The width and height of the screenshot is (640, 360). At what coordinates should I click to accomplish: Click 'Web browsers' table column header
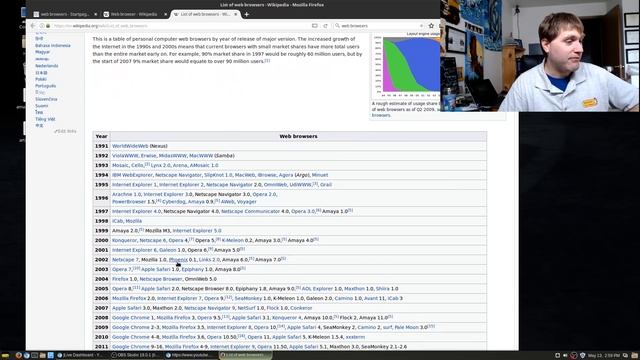click(298, 136)
